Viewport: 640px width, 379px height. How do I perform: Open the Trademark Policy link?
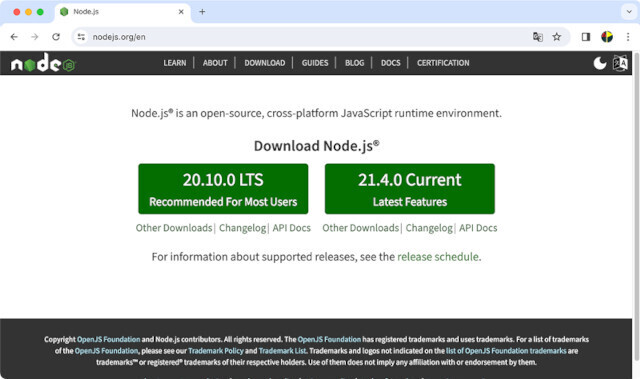[216, 351]
